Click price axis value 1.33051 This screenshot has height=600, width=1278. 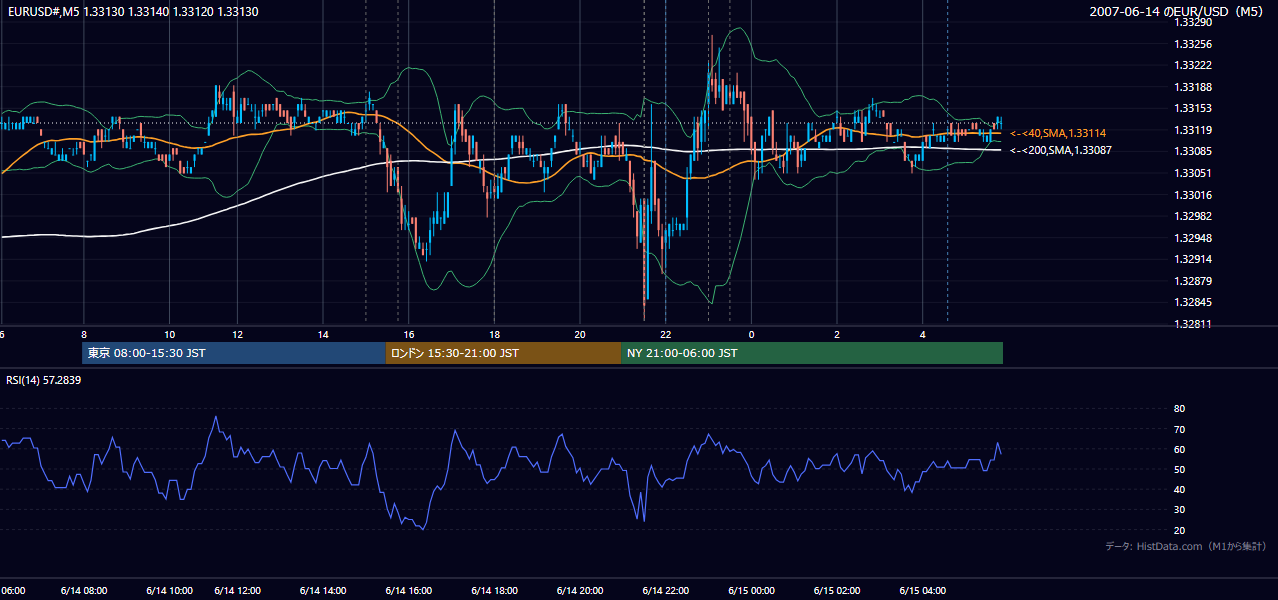1193,173
